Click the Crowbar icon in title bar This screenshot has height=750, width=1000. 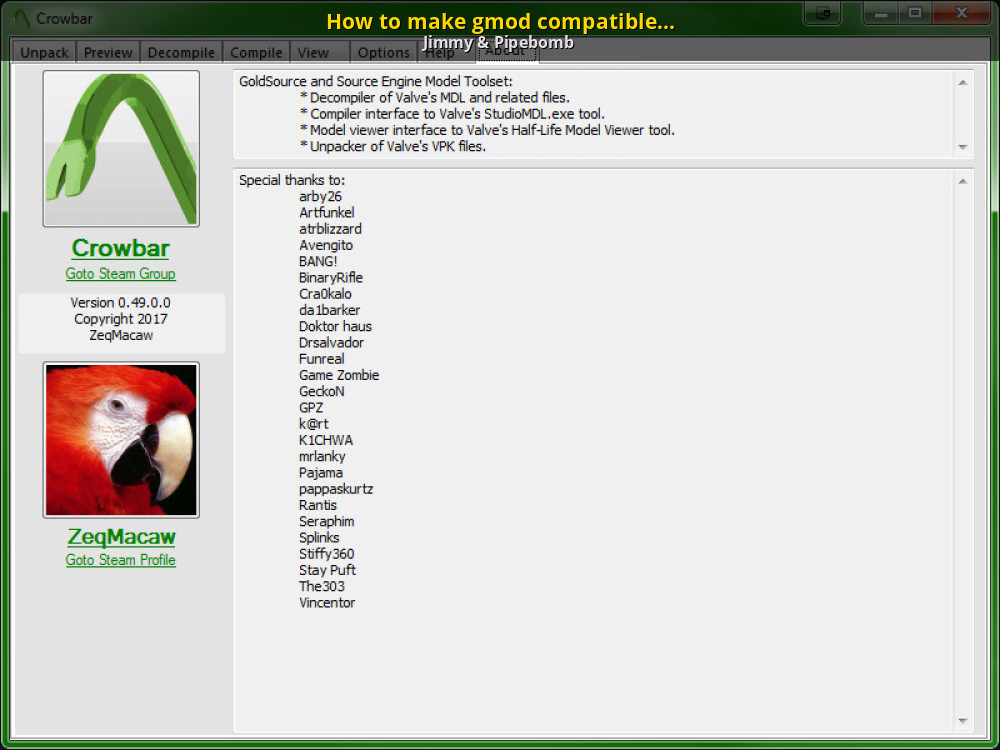point(20,18)
